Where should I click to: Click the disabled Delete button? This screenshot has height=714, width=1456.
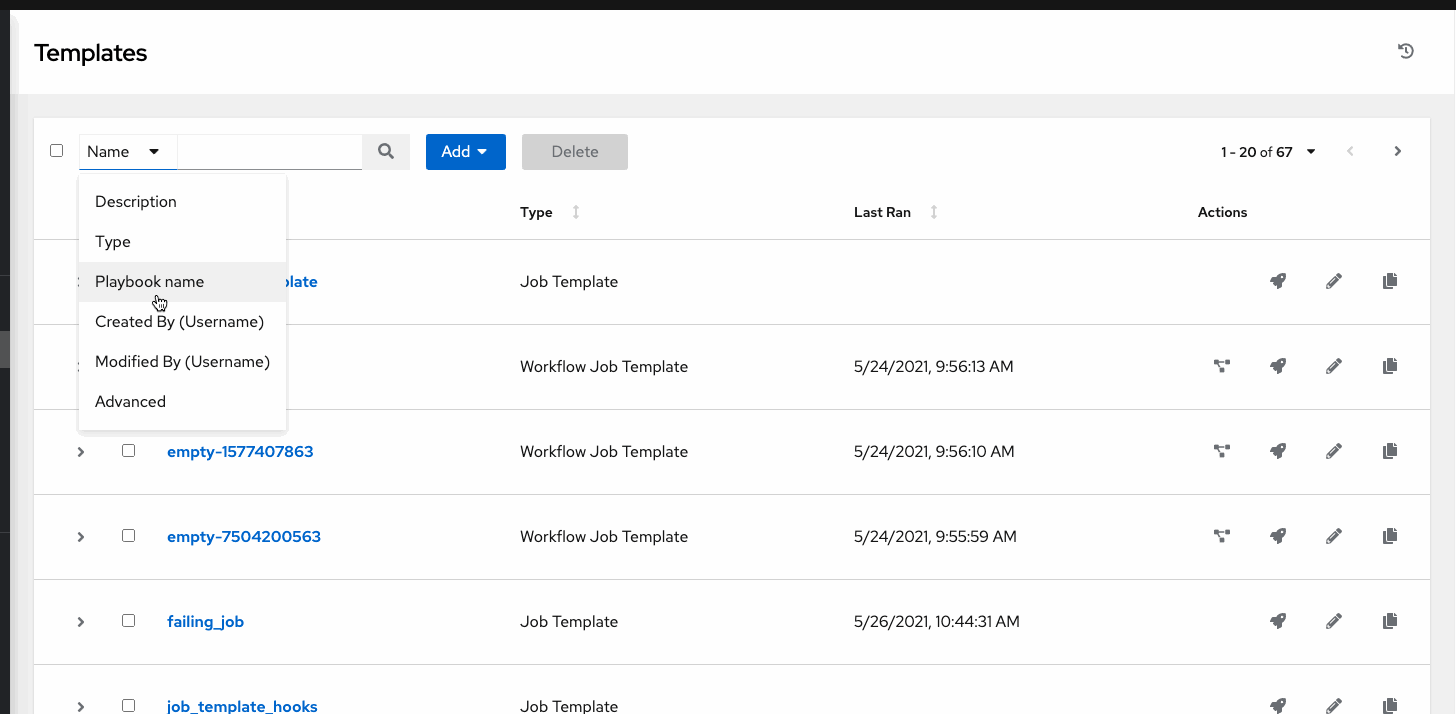pyautogui.click(x=575, y=152)
